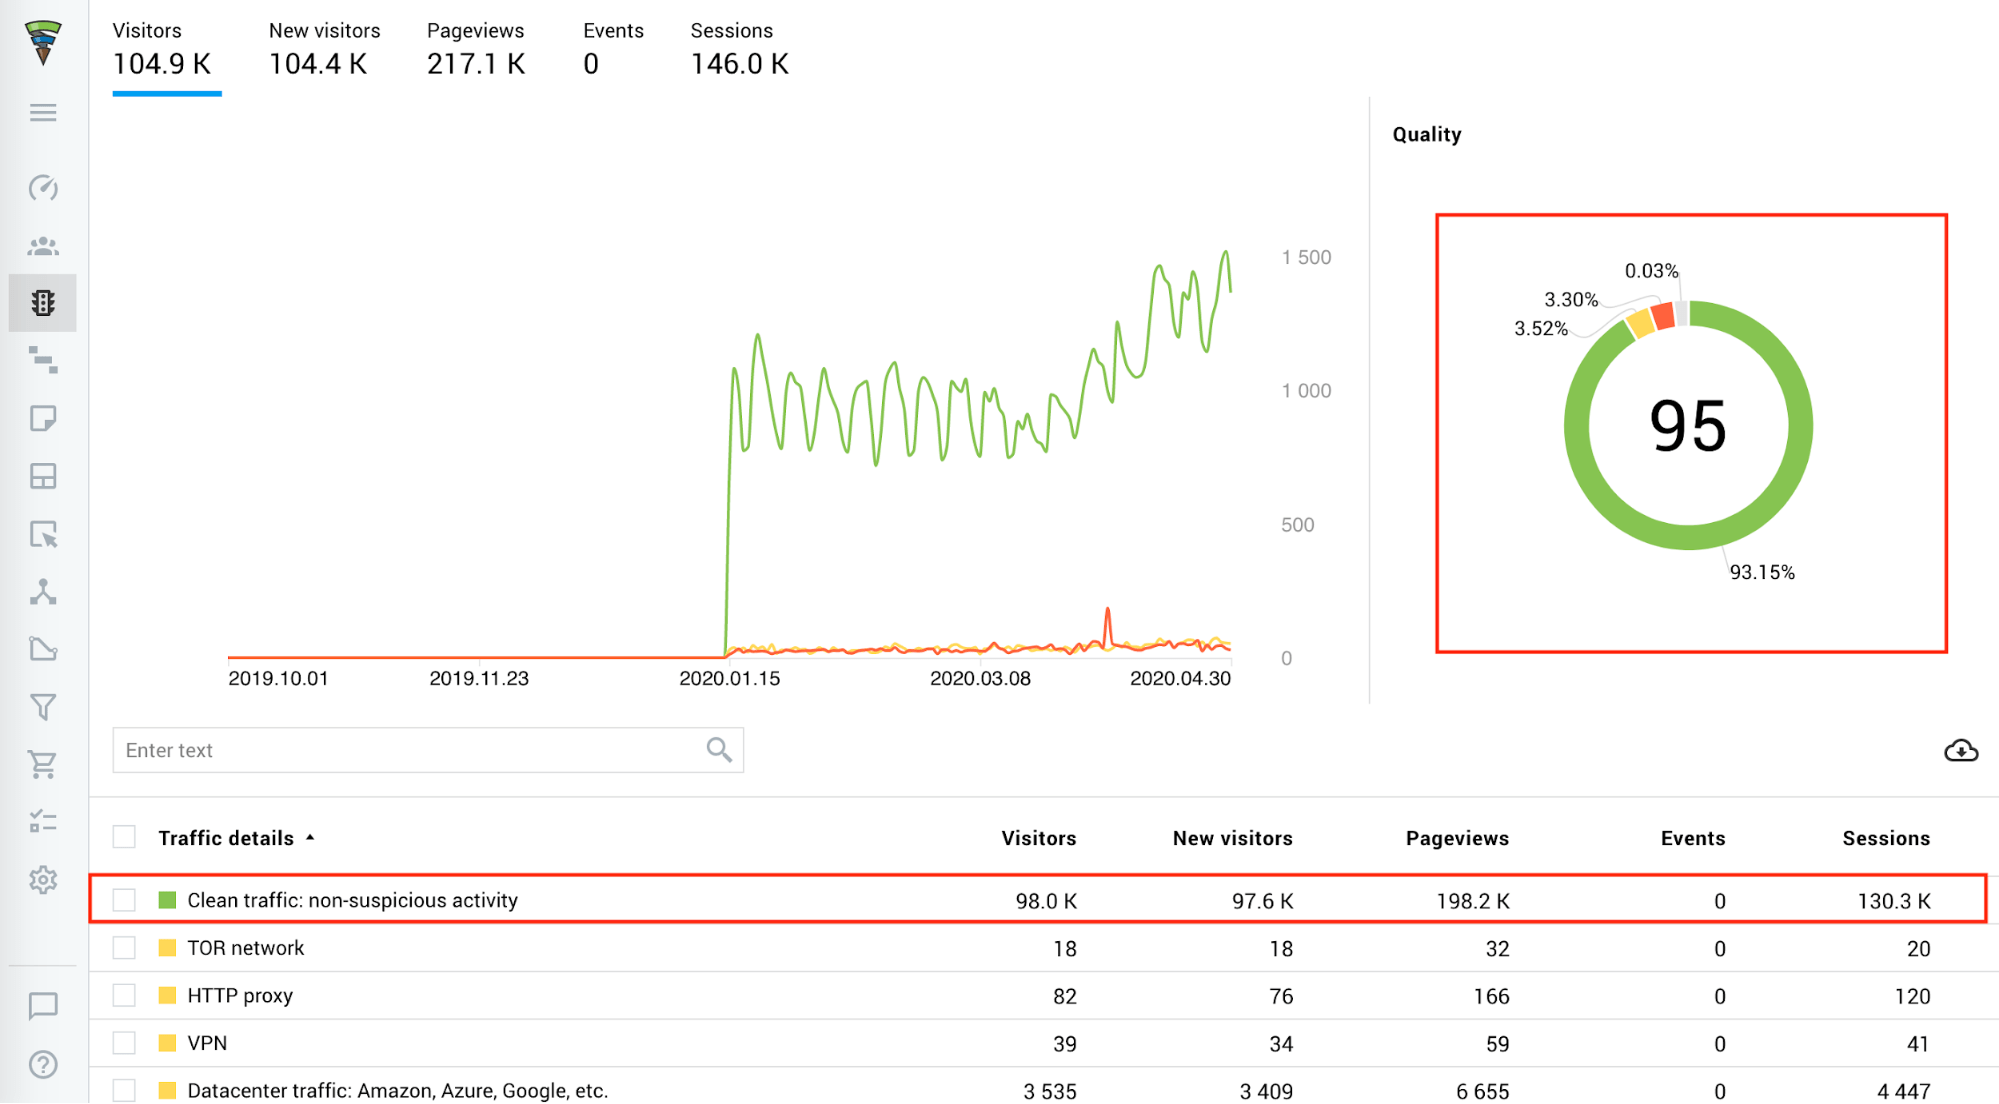Click the 3 535 visitors value
The height and width of the screenshot is (1104, 1999).
click(x=1050, y=1091)
